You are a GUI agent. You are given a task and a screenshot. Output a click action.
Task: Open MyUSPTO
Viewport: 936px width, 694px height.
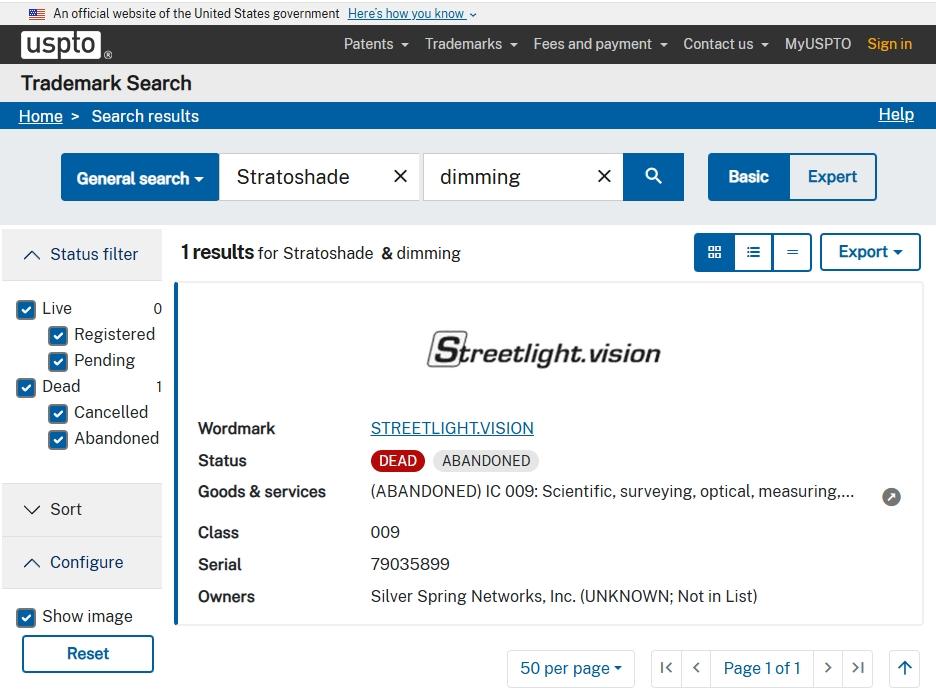click(818, 44)
